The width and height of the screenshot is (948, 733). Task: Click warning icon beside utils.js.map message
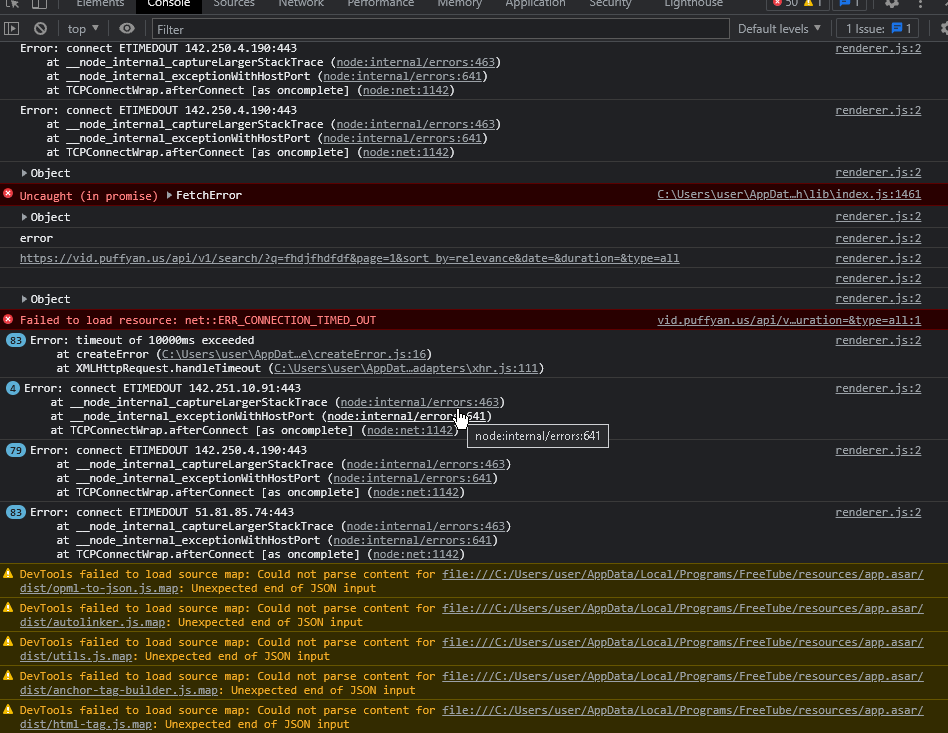tap(8, 641)
